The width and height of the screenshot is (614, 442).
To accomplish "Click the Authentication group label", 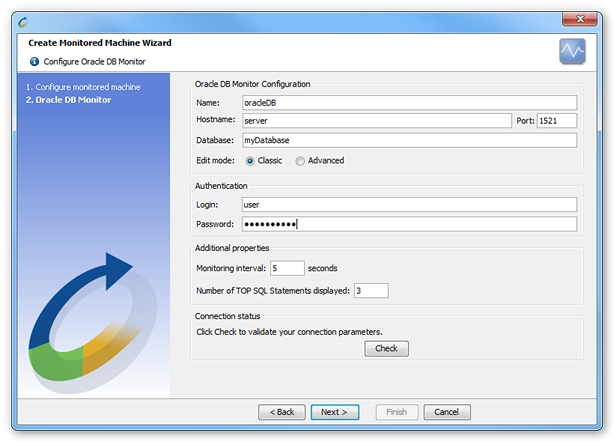I will (x=221, y=186).
